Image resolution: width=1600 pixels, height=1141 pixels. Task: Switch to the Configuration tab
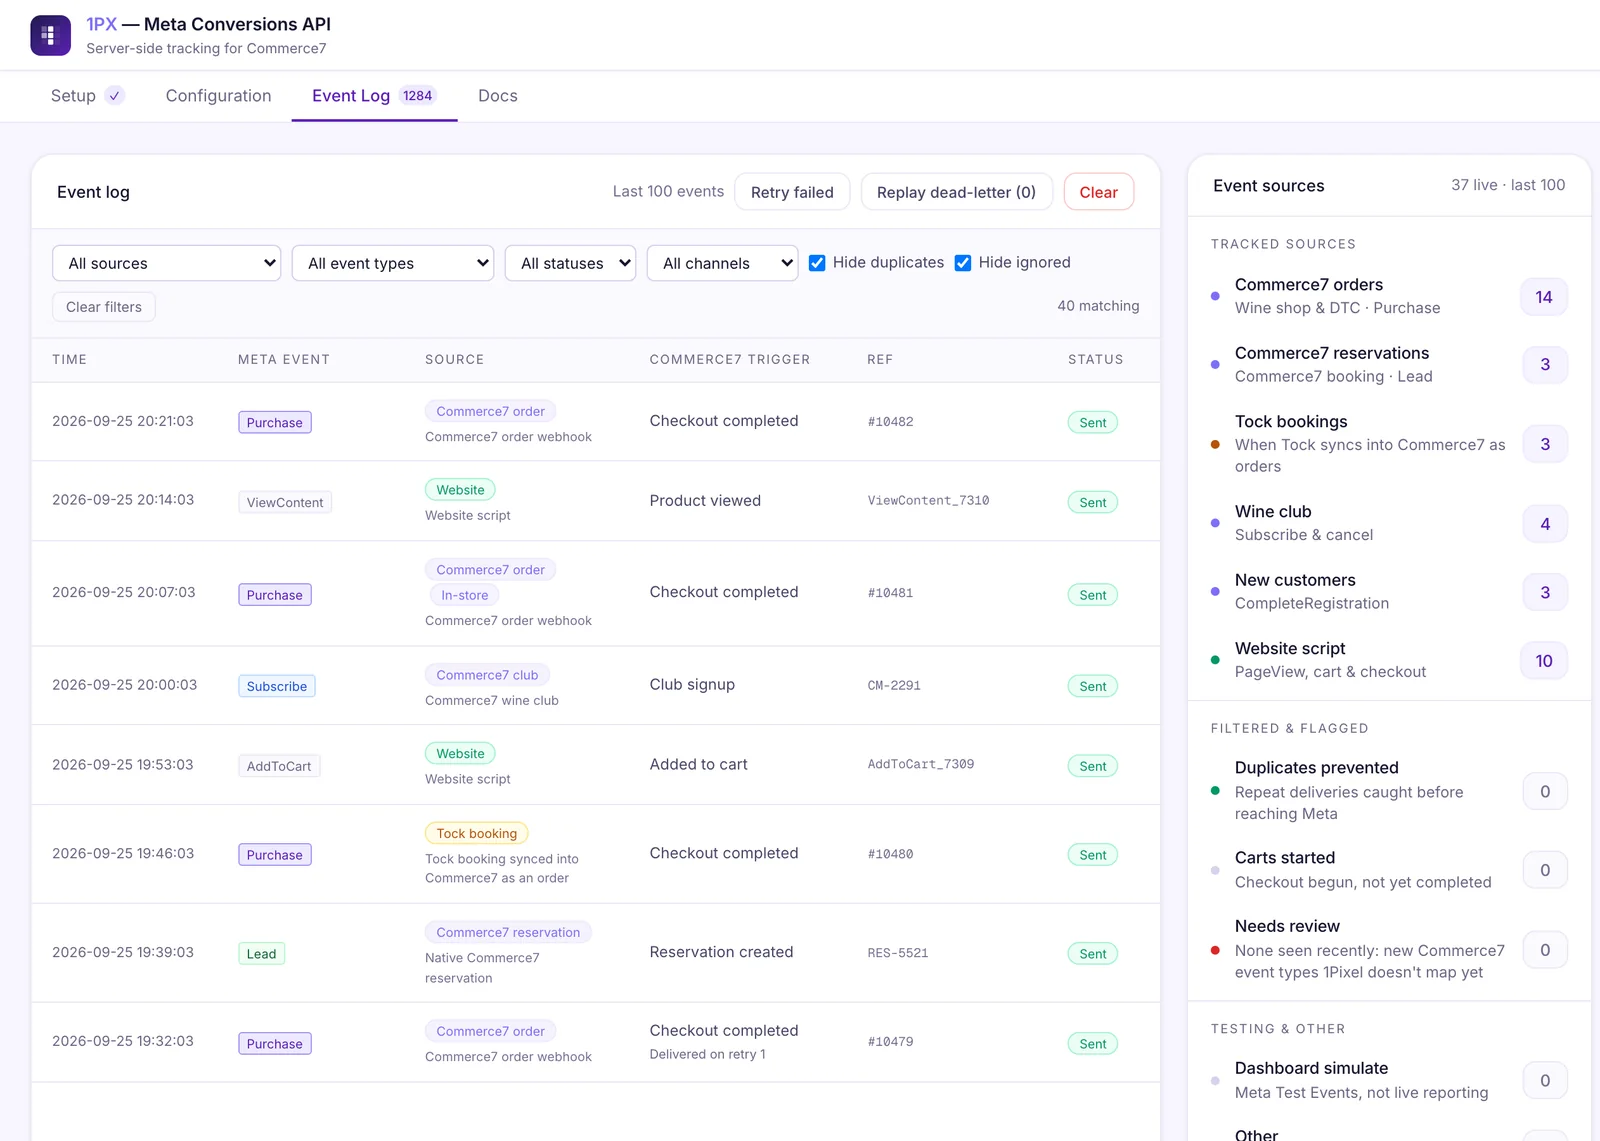tap(218, 96)
